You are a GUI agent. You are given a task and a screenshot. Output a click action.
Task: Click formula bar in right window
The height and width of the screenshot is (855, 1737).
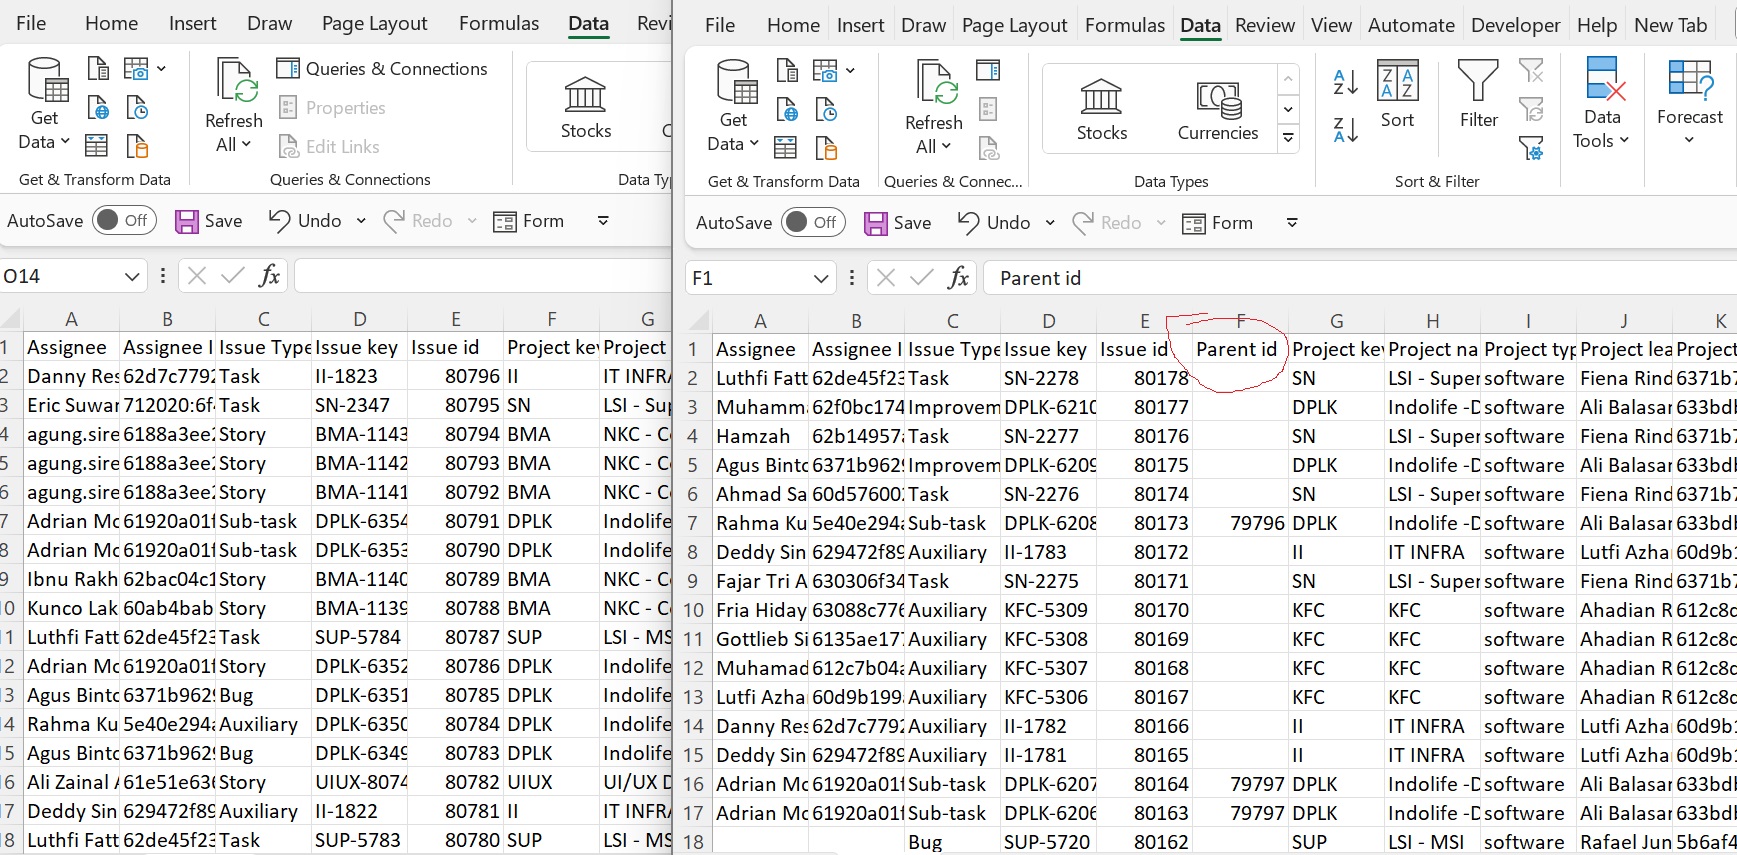[1360, 278]
